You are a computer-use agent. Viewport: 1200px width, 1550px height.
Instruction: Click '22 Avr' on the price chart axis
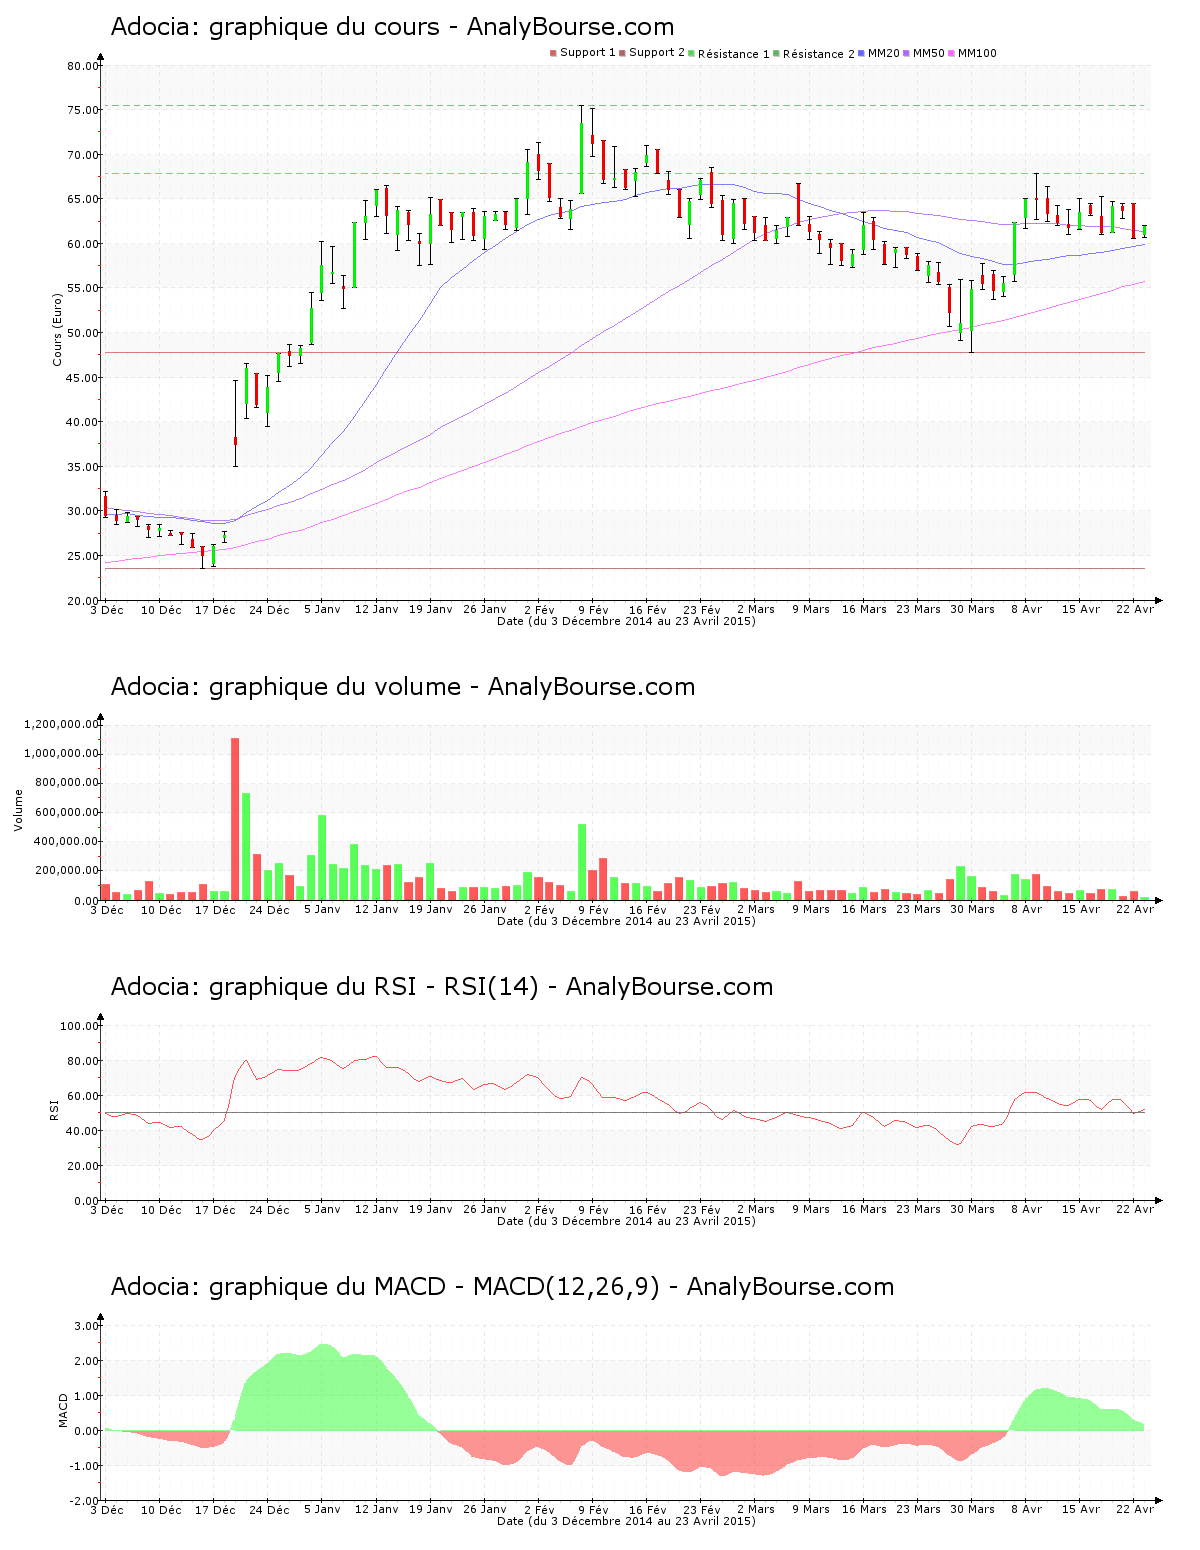[x=1135, y=609]
